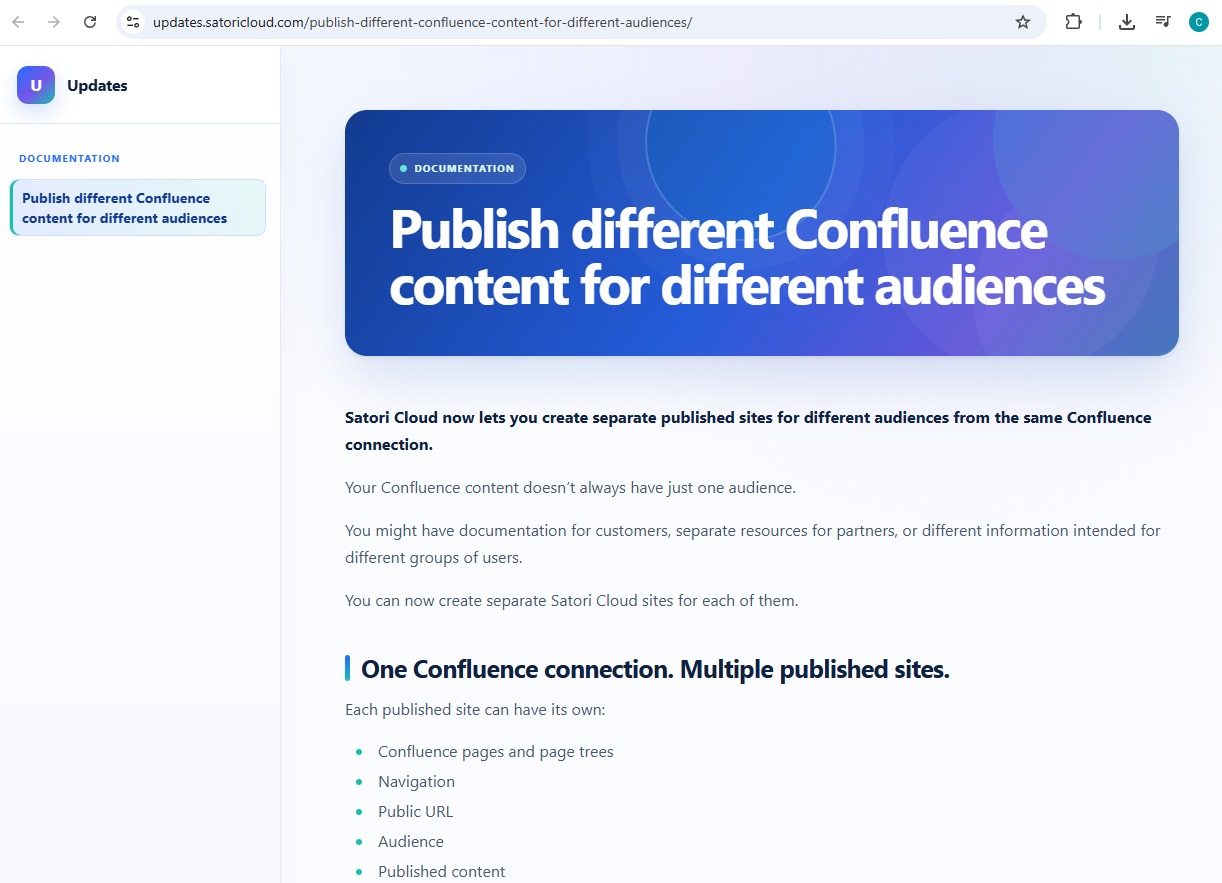
Task: Click 'Your Confluence content doesn't always have' paragraph
Action: 570,488
